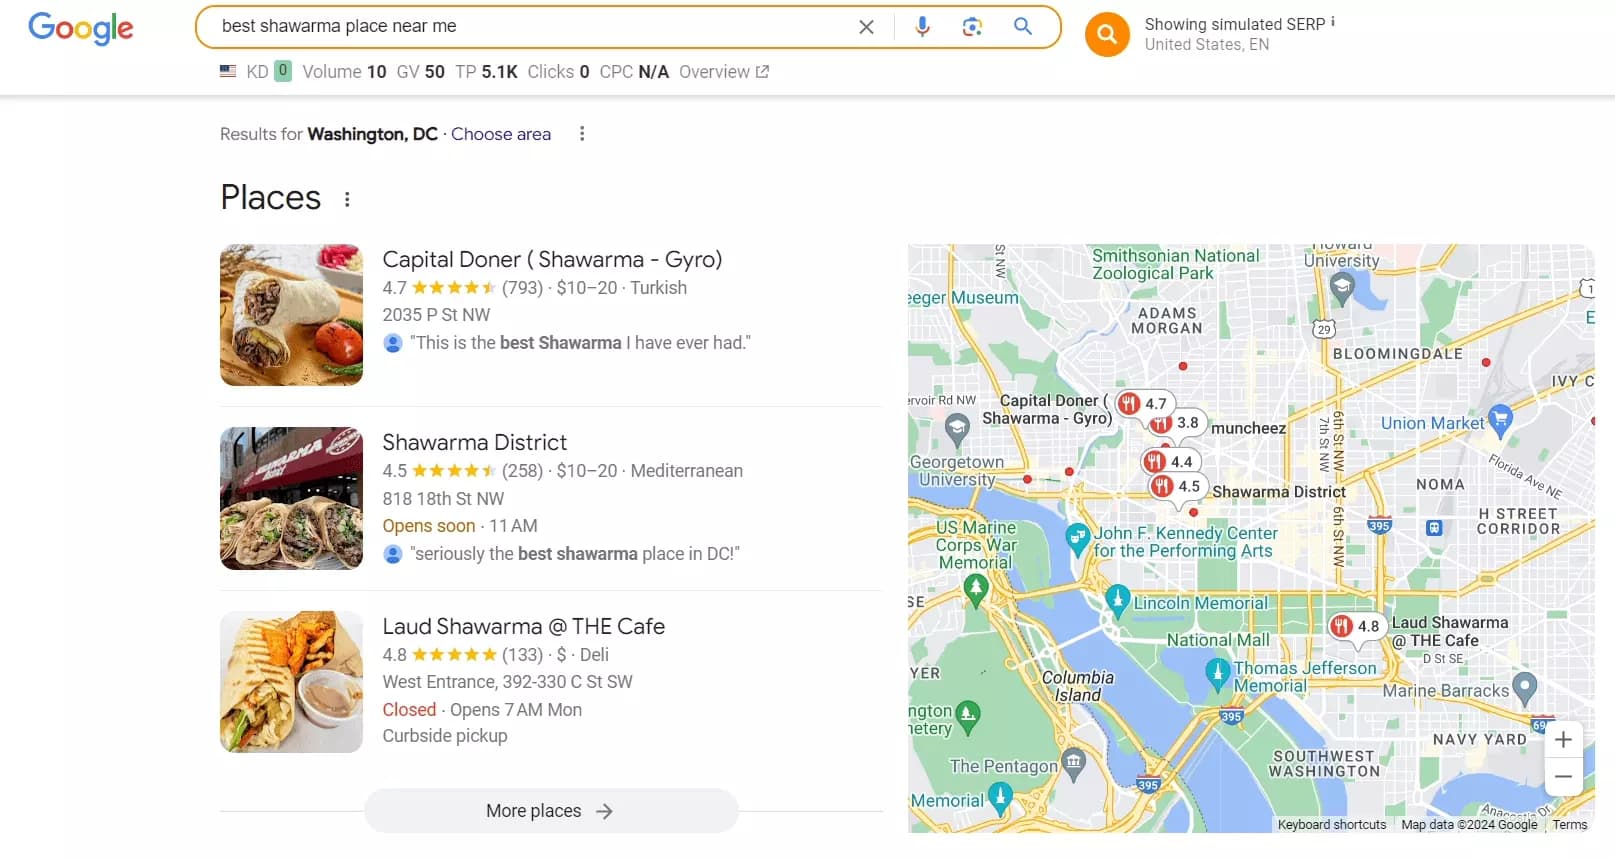Viewport: 1615px width, 858px height.
Task: Clear the search query with X
Action: [x=866, y=27]
